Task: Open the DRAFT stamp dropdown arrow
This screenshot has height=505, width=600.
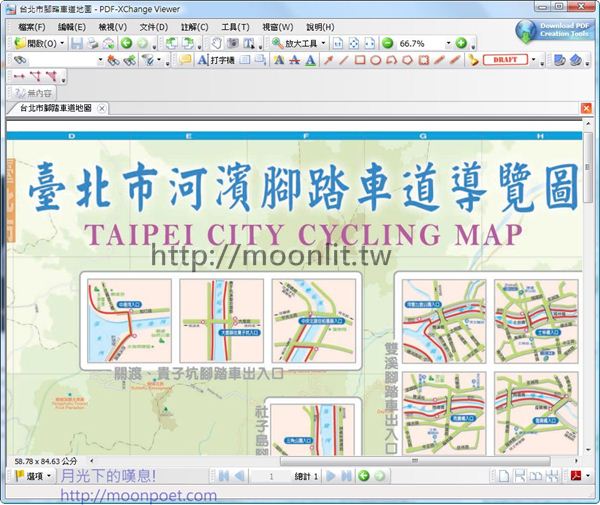Action: coord(533,60)
